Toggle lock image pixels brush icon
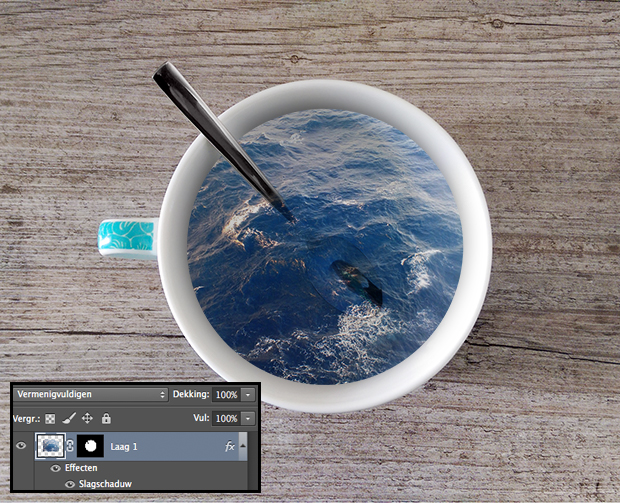 coord(69,418)
